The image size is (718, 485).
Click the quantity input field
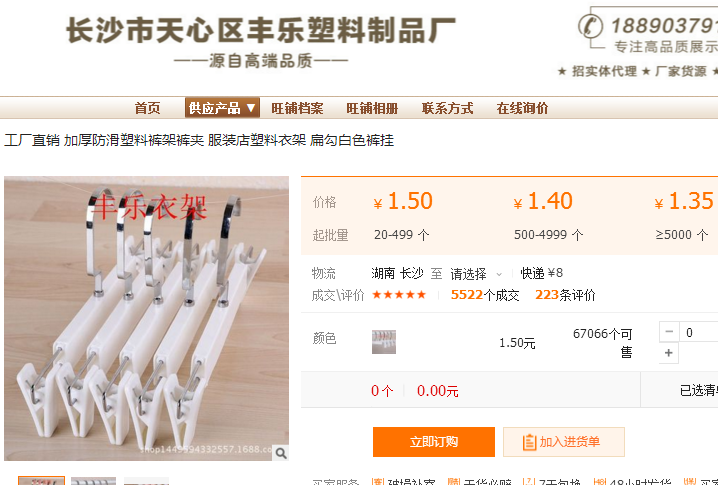pos(698,332)
